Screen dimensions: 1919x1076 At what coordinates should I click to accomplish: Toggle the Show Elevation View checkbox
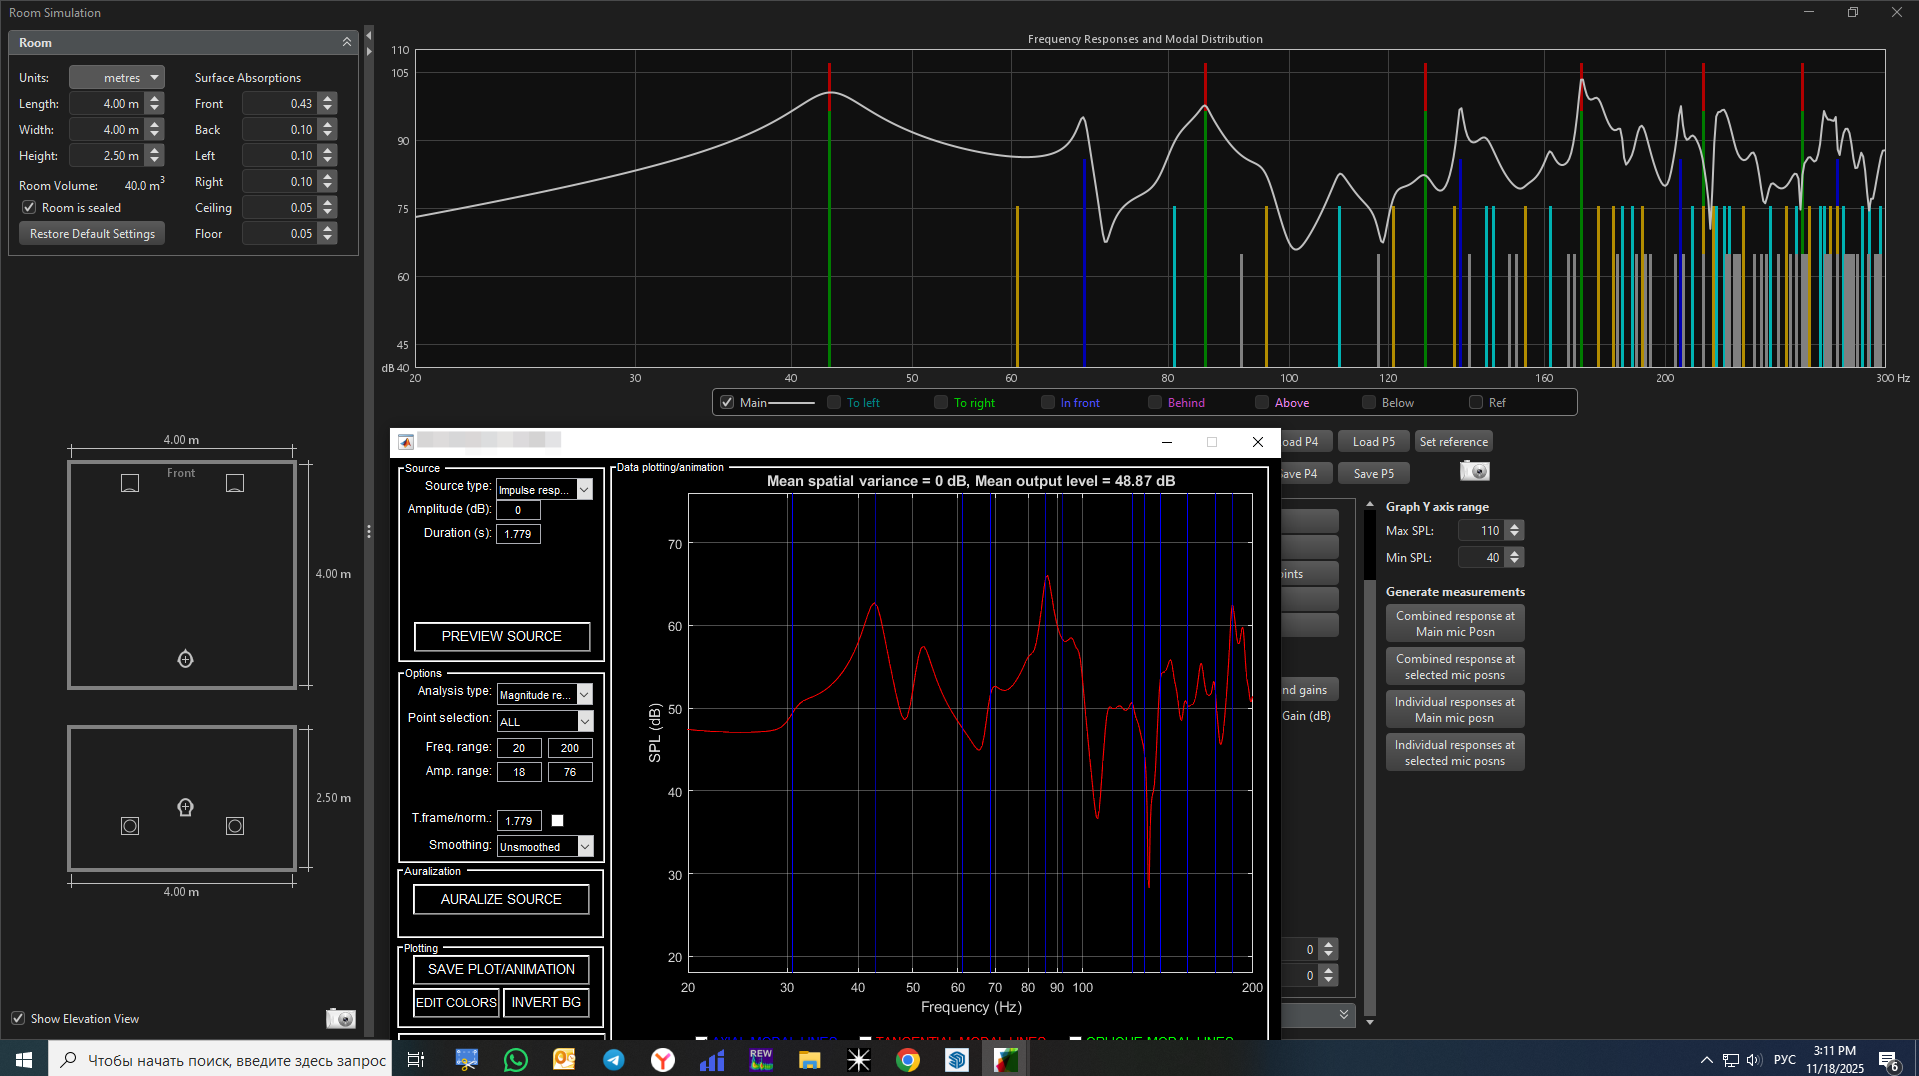[18, 1018]
